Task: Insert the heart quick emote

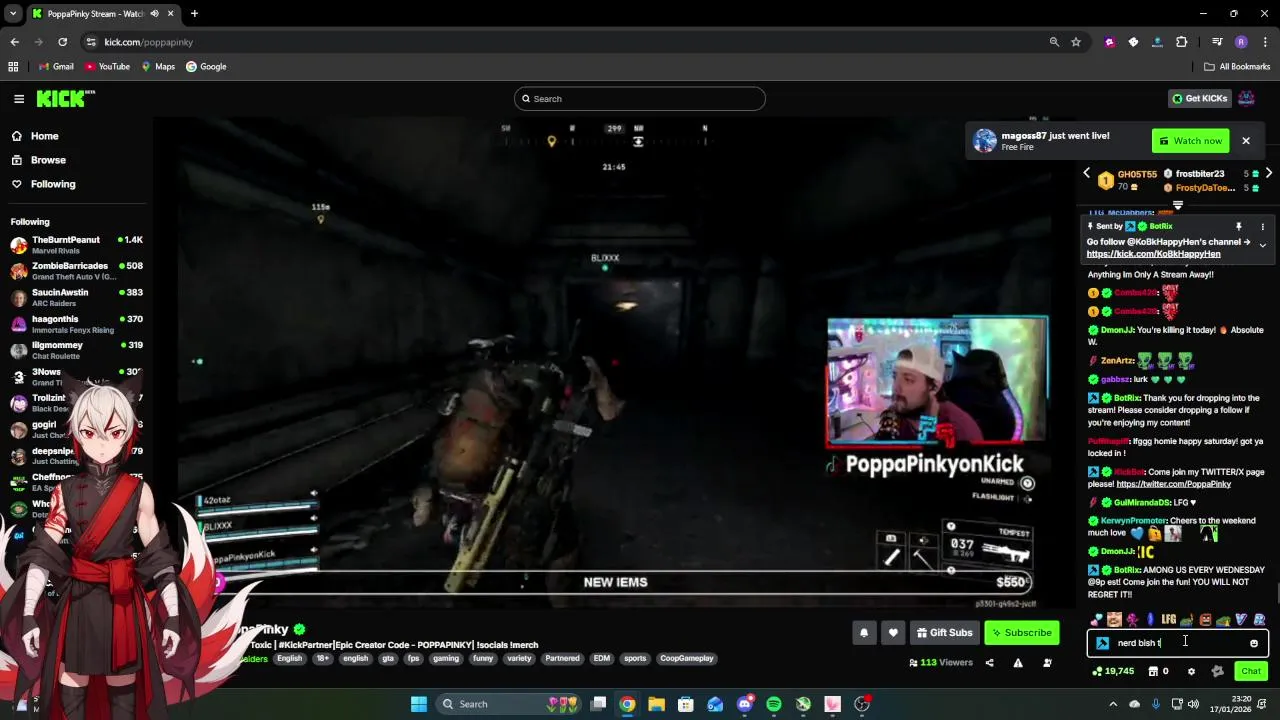Action: pyautogui.click(x=1096, y=620)
